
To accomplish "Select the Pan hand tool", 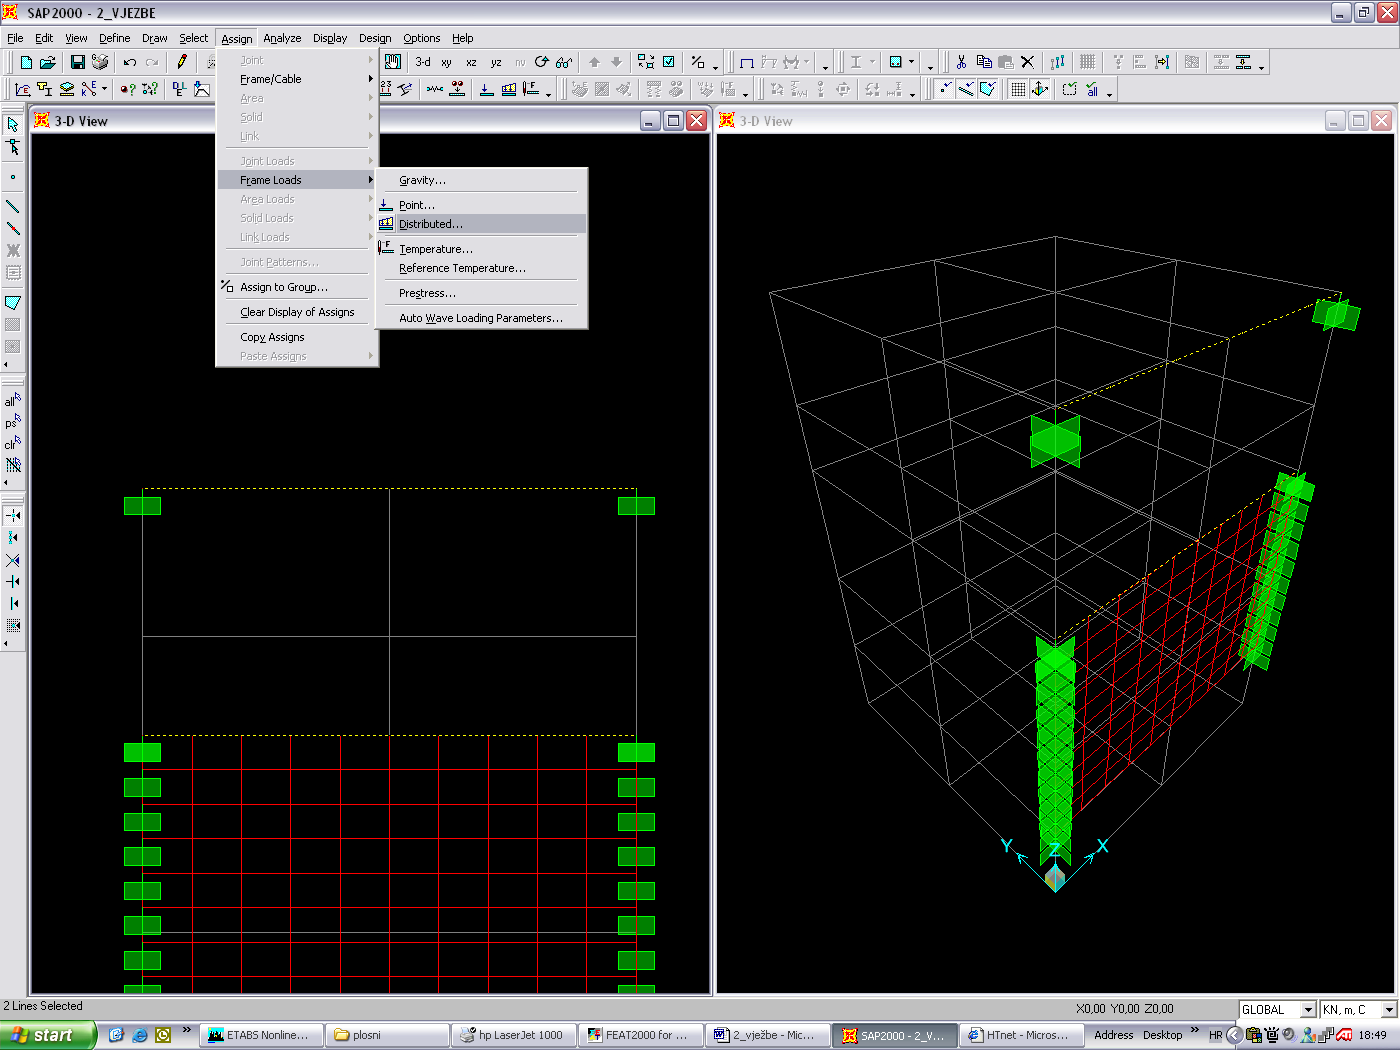I will point(394,62).
